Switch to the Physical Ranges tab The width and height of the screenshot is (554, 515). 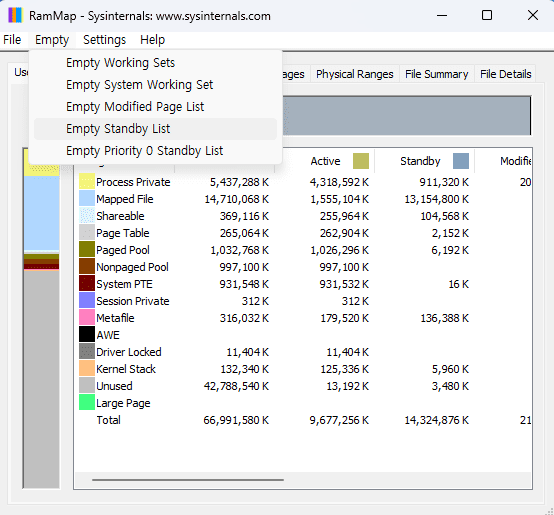point(354,74)
